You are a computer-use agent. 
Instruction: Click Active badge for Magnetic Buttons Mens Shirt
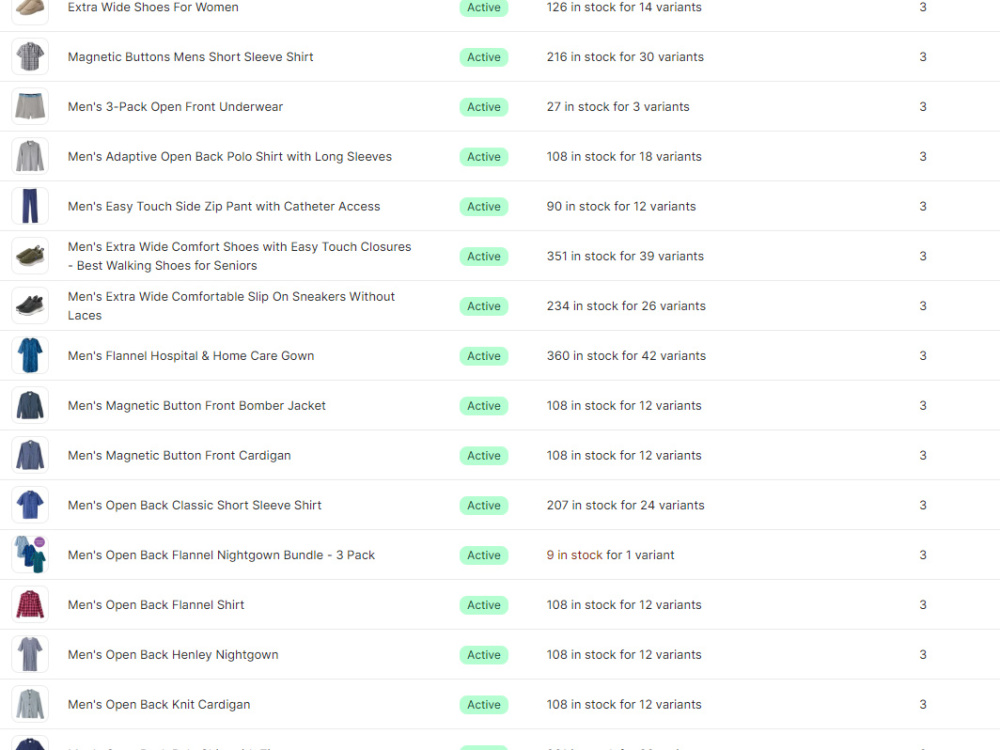483,57
